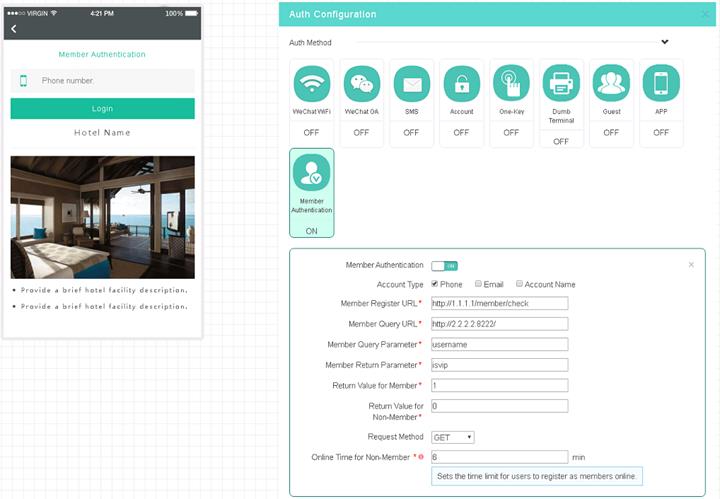
Task: Click the Auth Configuration title text
Action: tap(332, 14)
